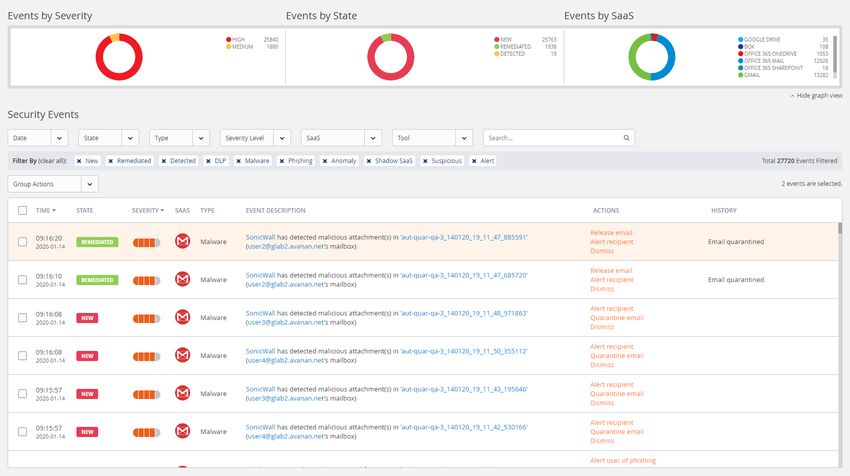This screenshot has height=476, width=850.
Task: Click REMEDIATED green state legend swatch
Action: [497, 47]
